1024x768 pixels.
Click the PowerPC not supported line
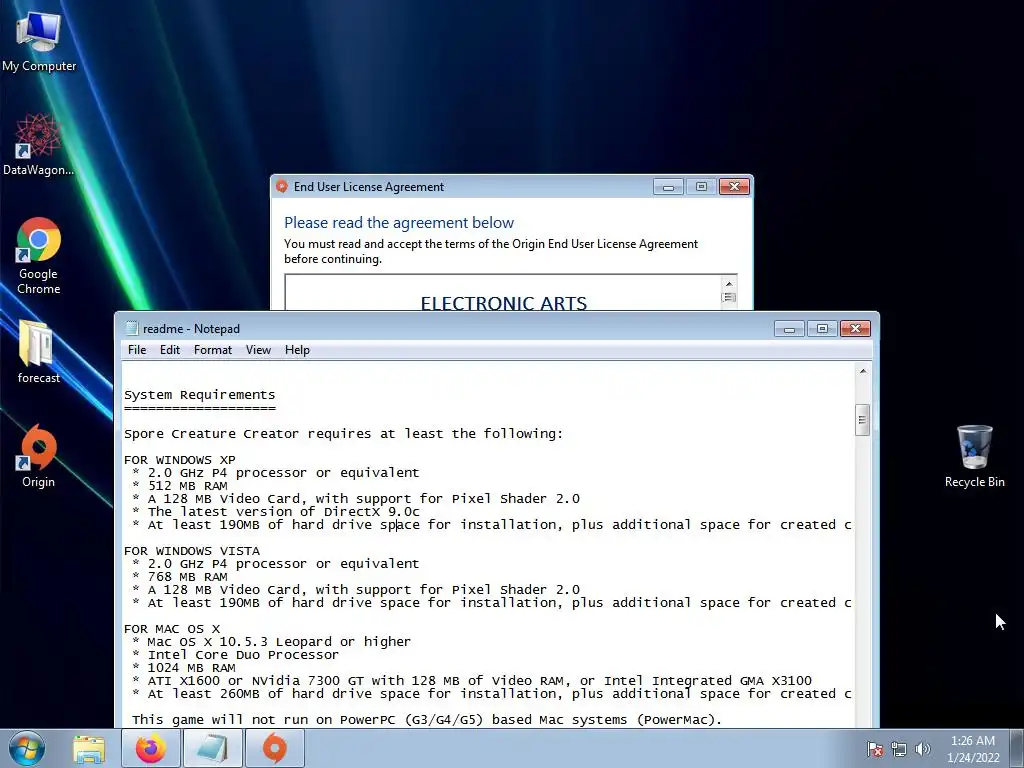427,720
